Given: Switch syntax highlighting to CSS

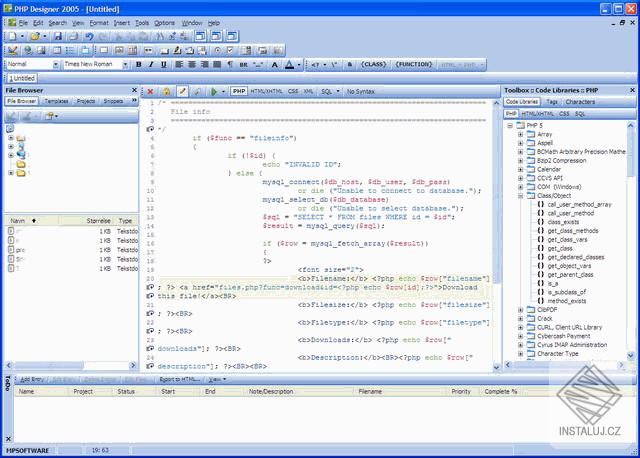Looking at the screenshot, I should click(x=293, y=91).
